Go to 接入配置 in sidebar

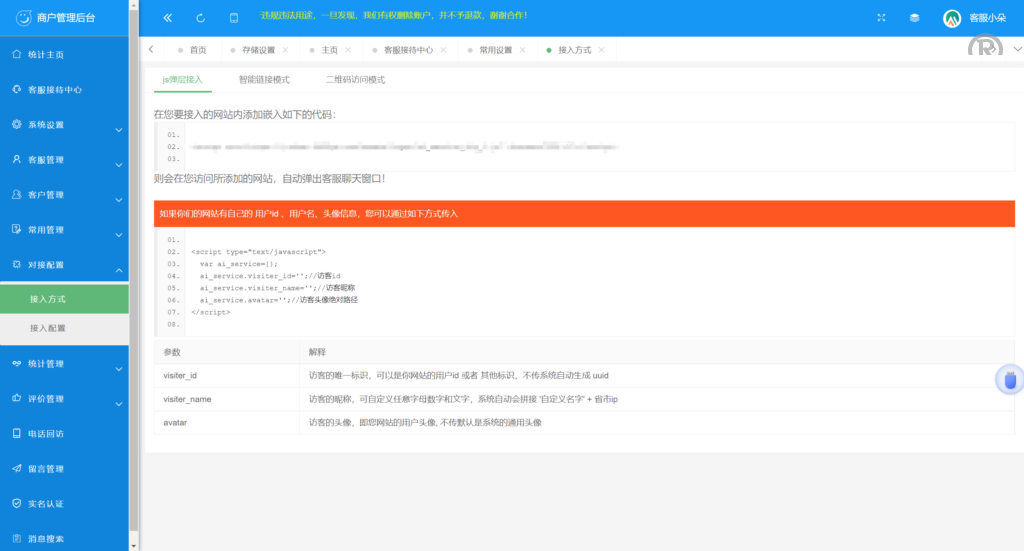pyautogui.click(x=48, y=328)
